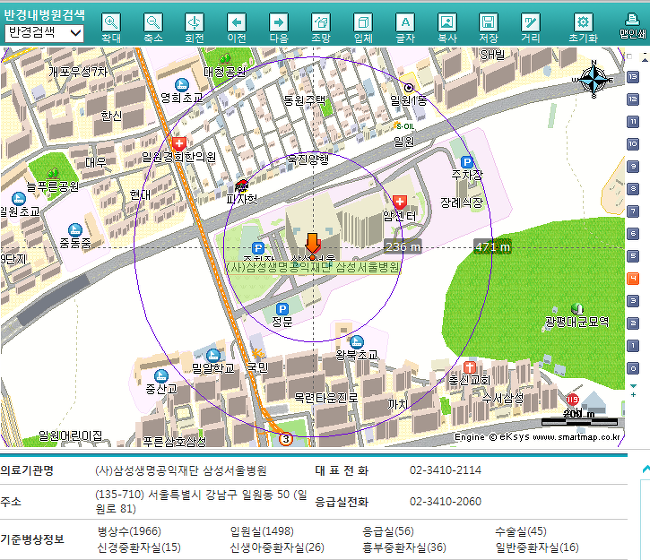This screenshot has width=650, height=560.
Task: Click the 축소 (zoom out) toolbar icon
Action: point(153,23)
